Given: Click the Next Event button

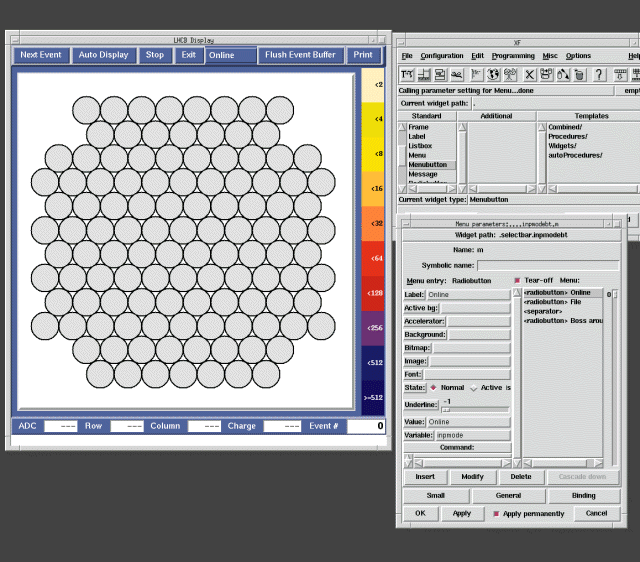Looking at the screenshot, I should pos(42,55).
